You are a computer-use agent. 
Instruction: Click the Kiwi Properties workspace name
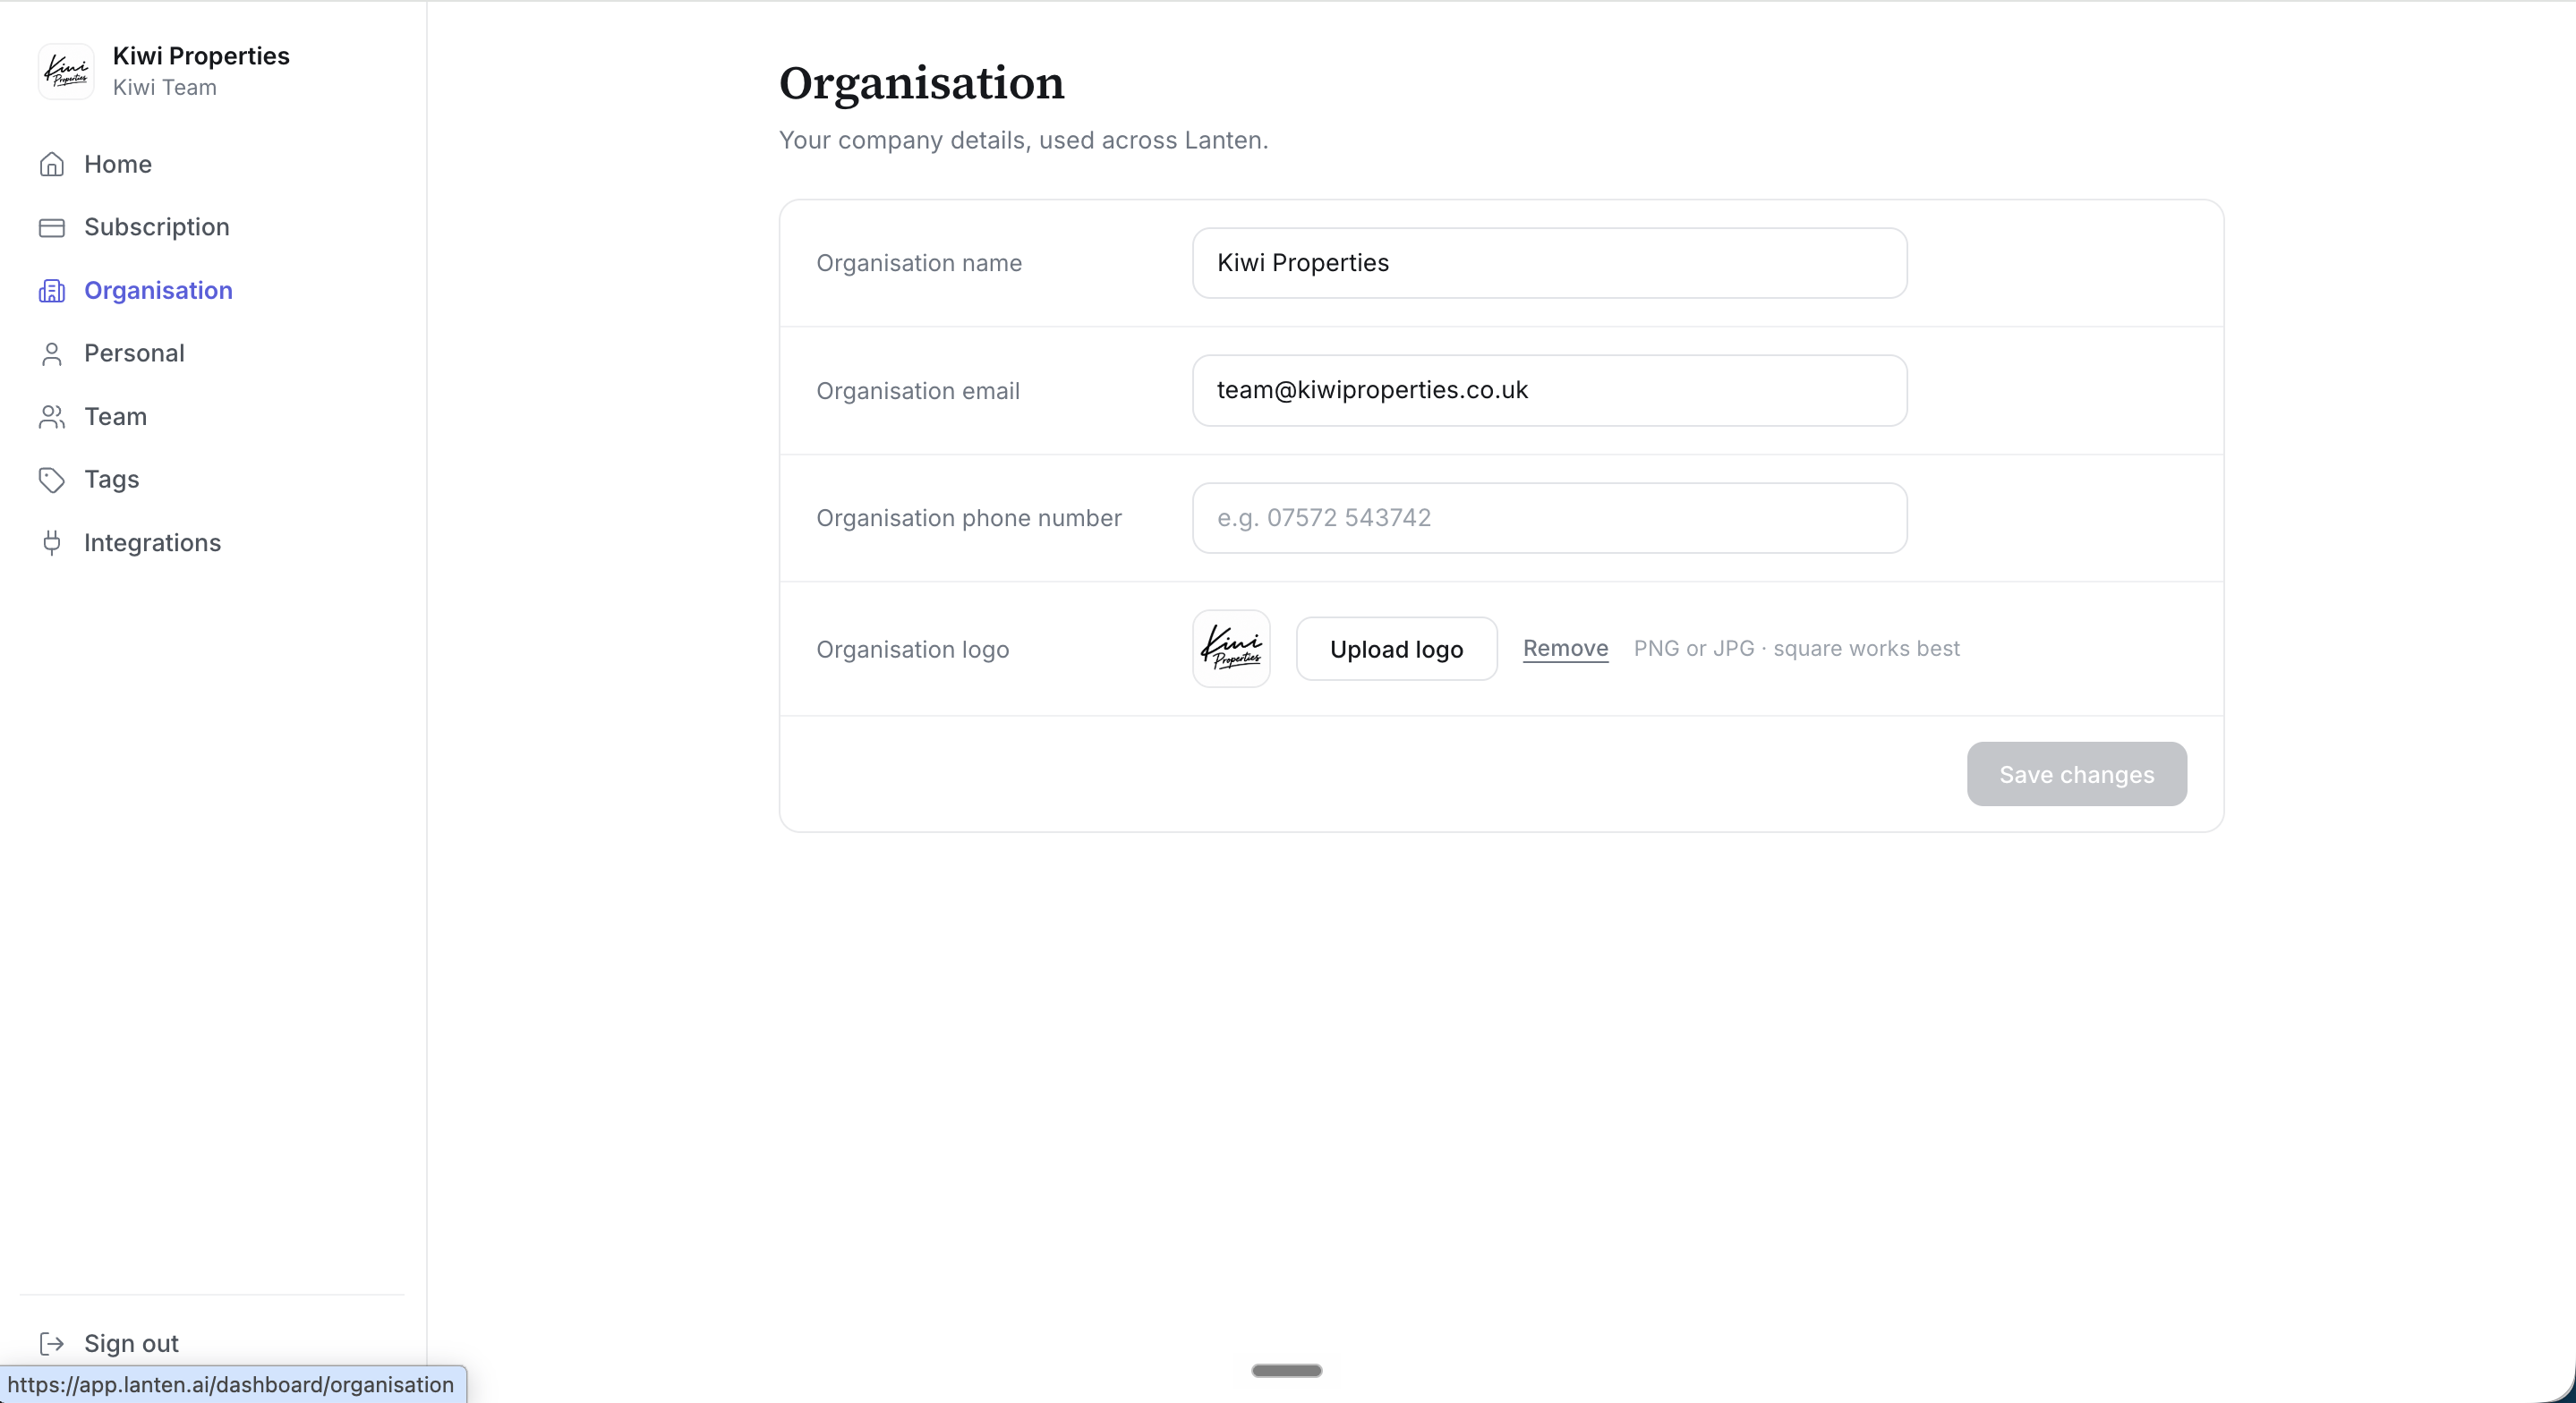point(201,56)
